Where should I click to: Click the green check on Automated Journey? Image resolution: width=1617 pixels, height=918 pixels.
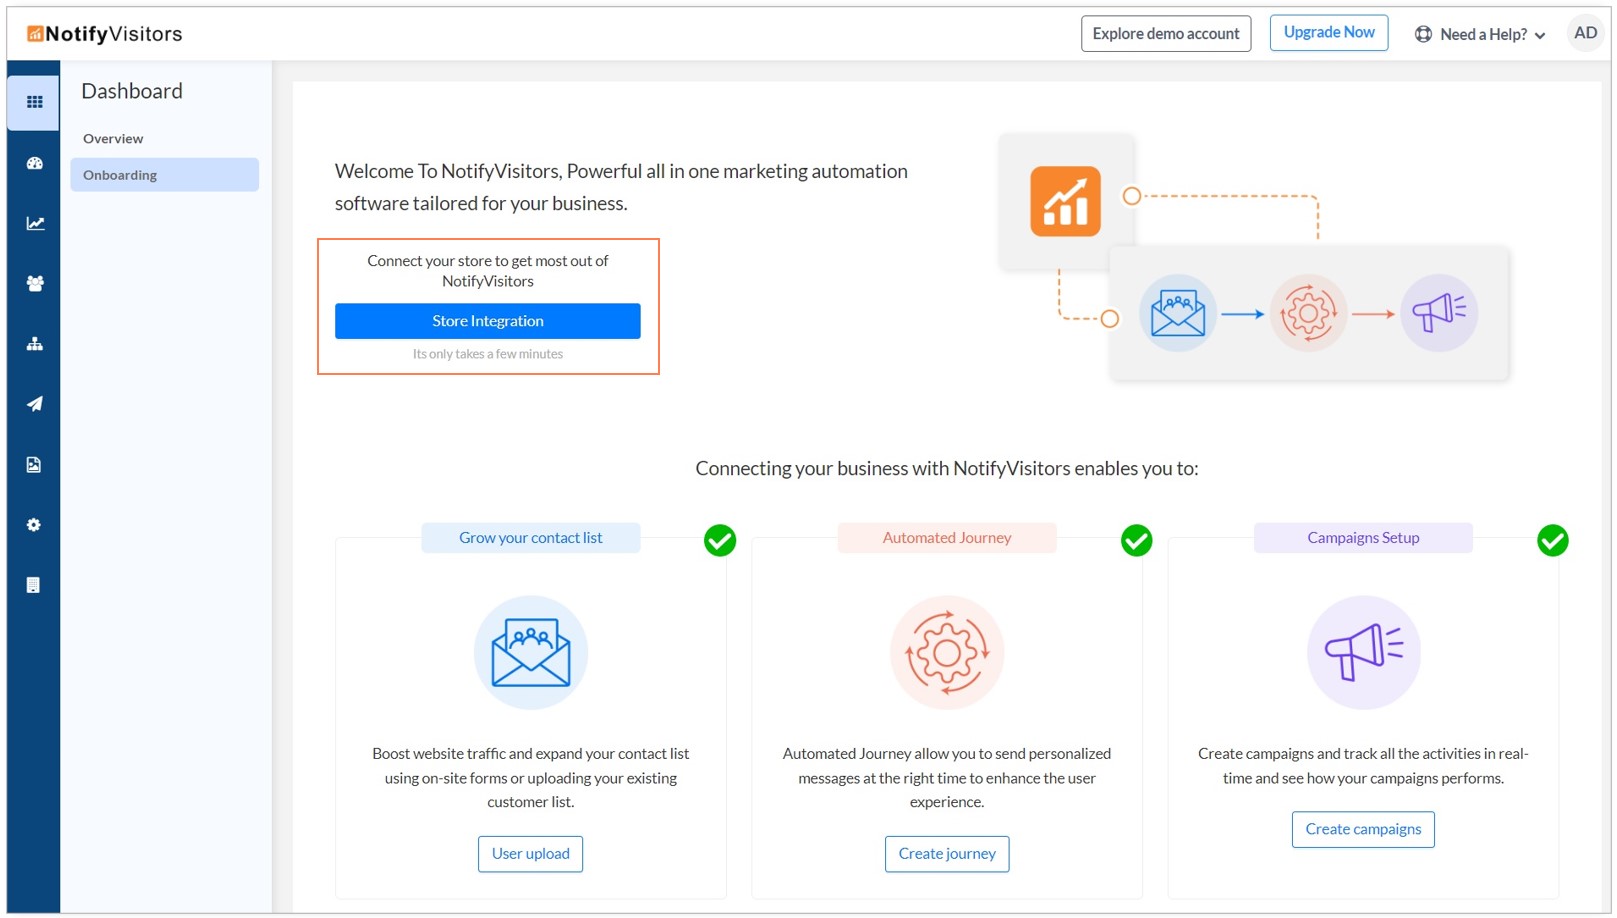pyautogui.click(x=1136, y=540)
